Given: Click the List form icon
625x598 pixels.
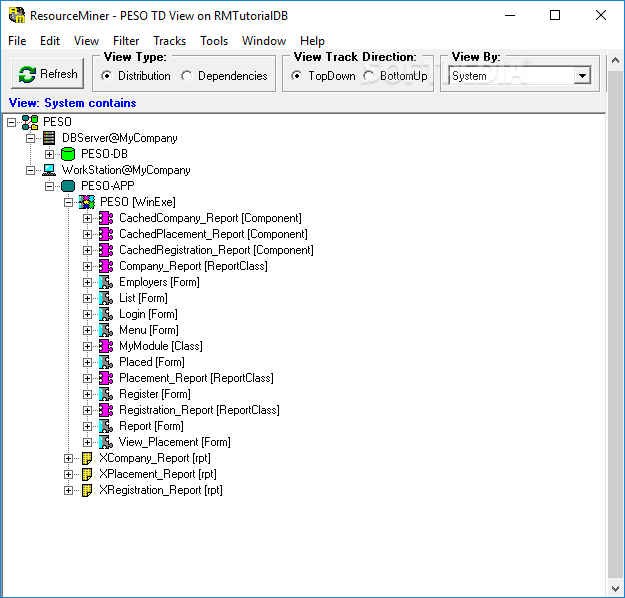Looking at the screenshot, I should click(x=106, y=298).
